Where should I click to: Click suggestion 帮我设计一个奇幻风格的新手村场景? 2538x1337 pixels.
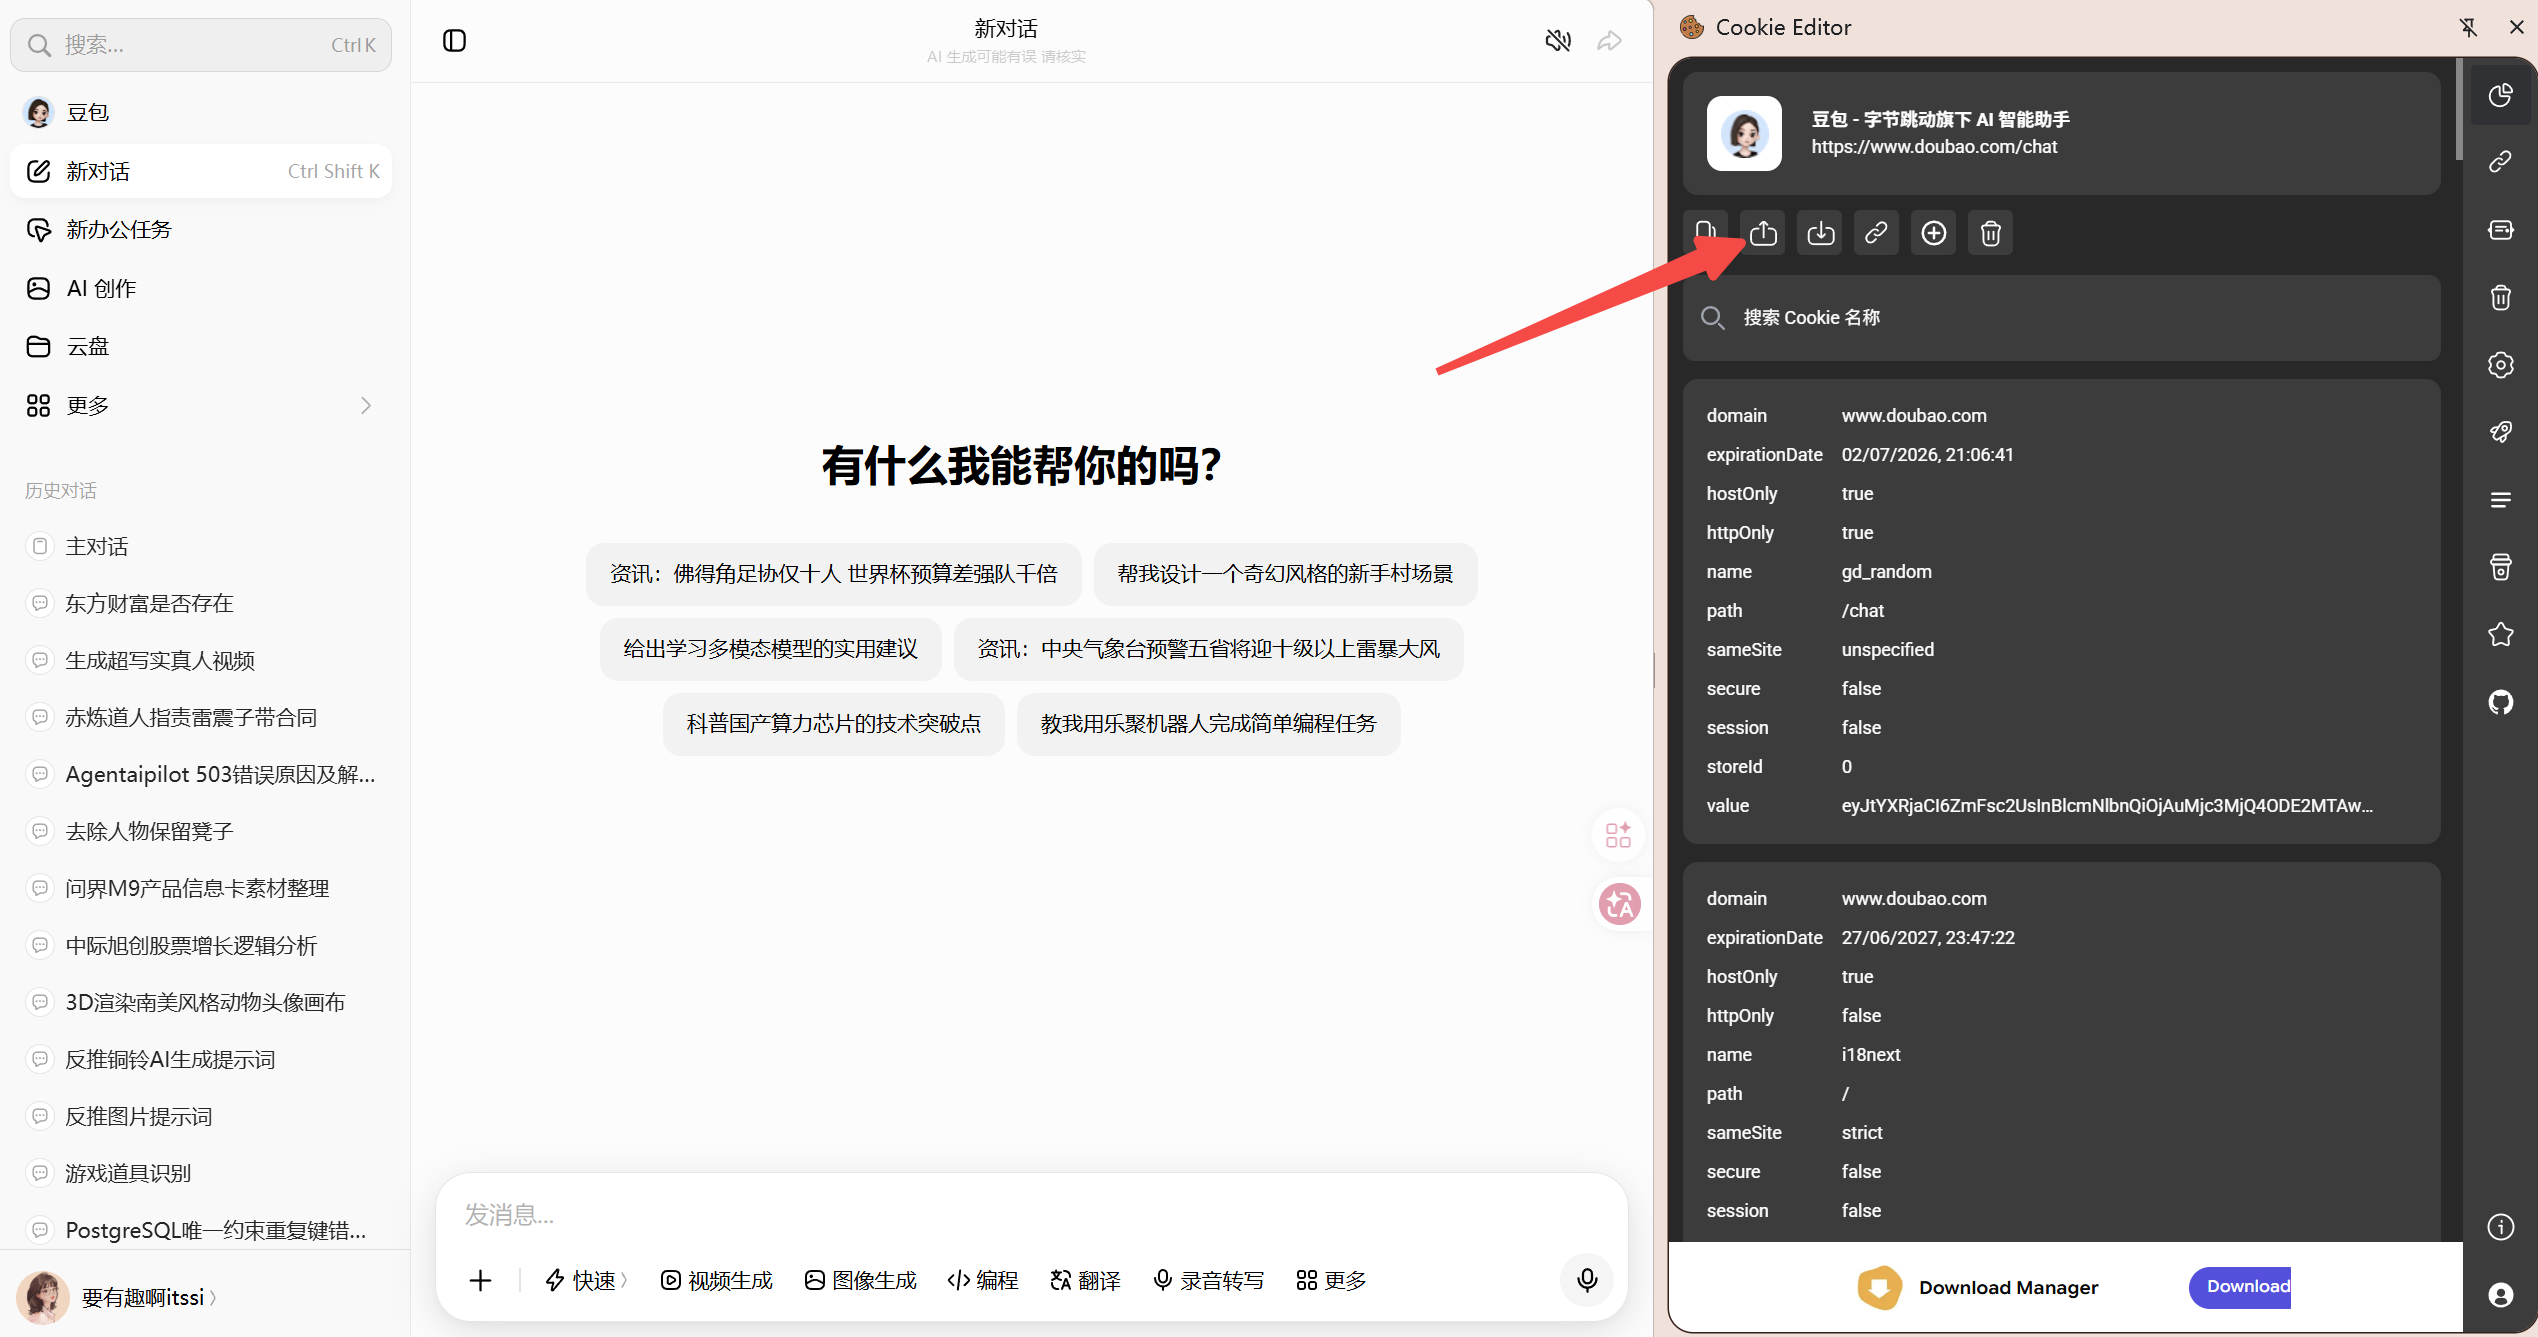coord(1285,574)
